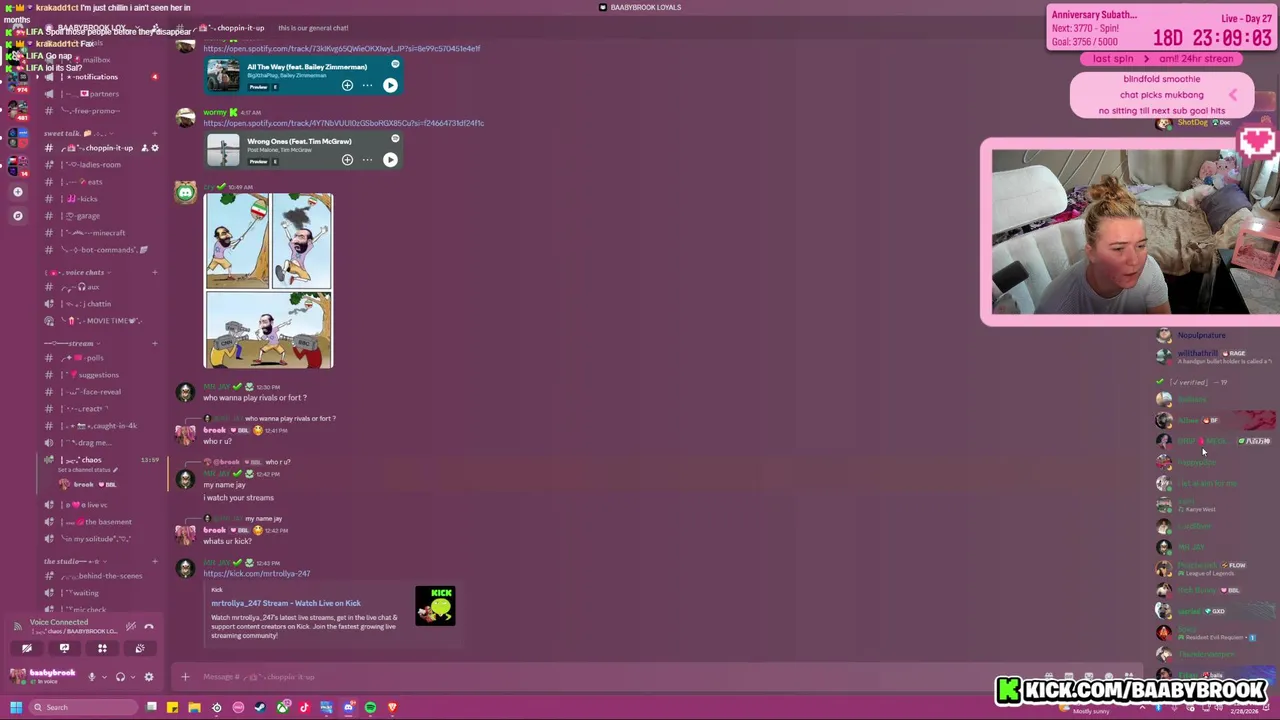Share your screen in voice channel
1280x720 pixels.
tap(64, 649)
